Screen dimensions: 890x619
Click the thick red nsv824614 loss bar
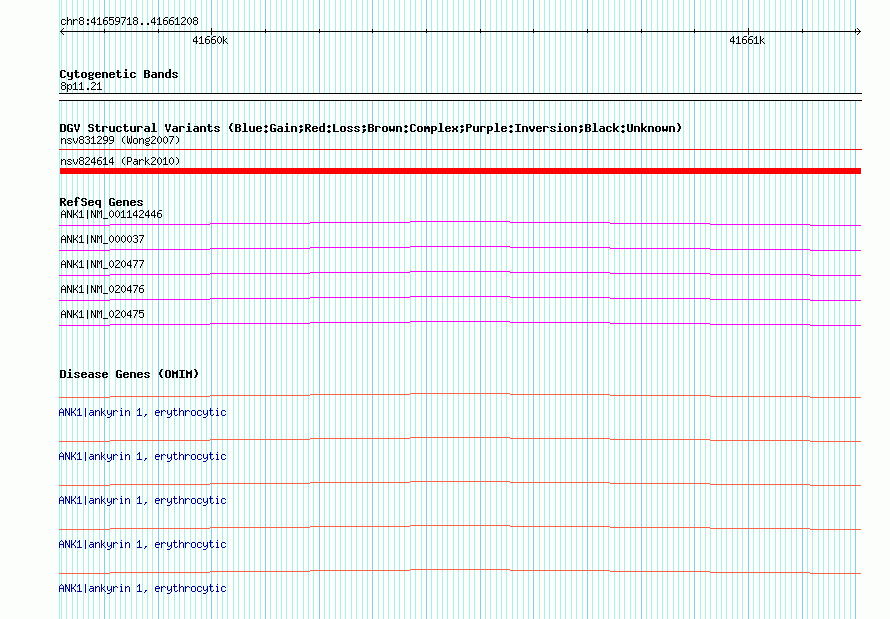[460, 171]
